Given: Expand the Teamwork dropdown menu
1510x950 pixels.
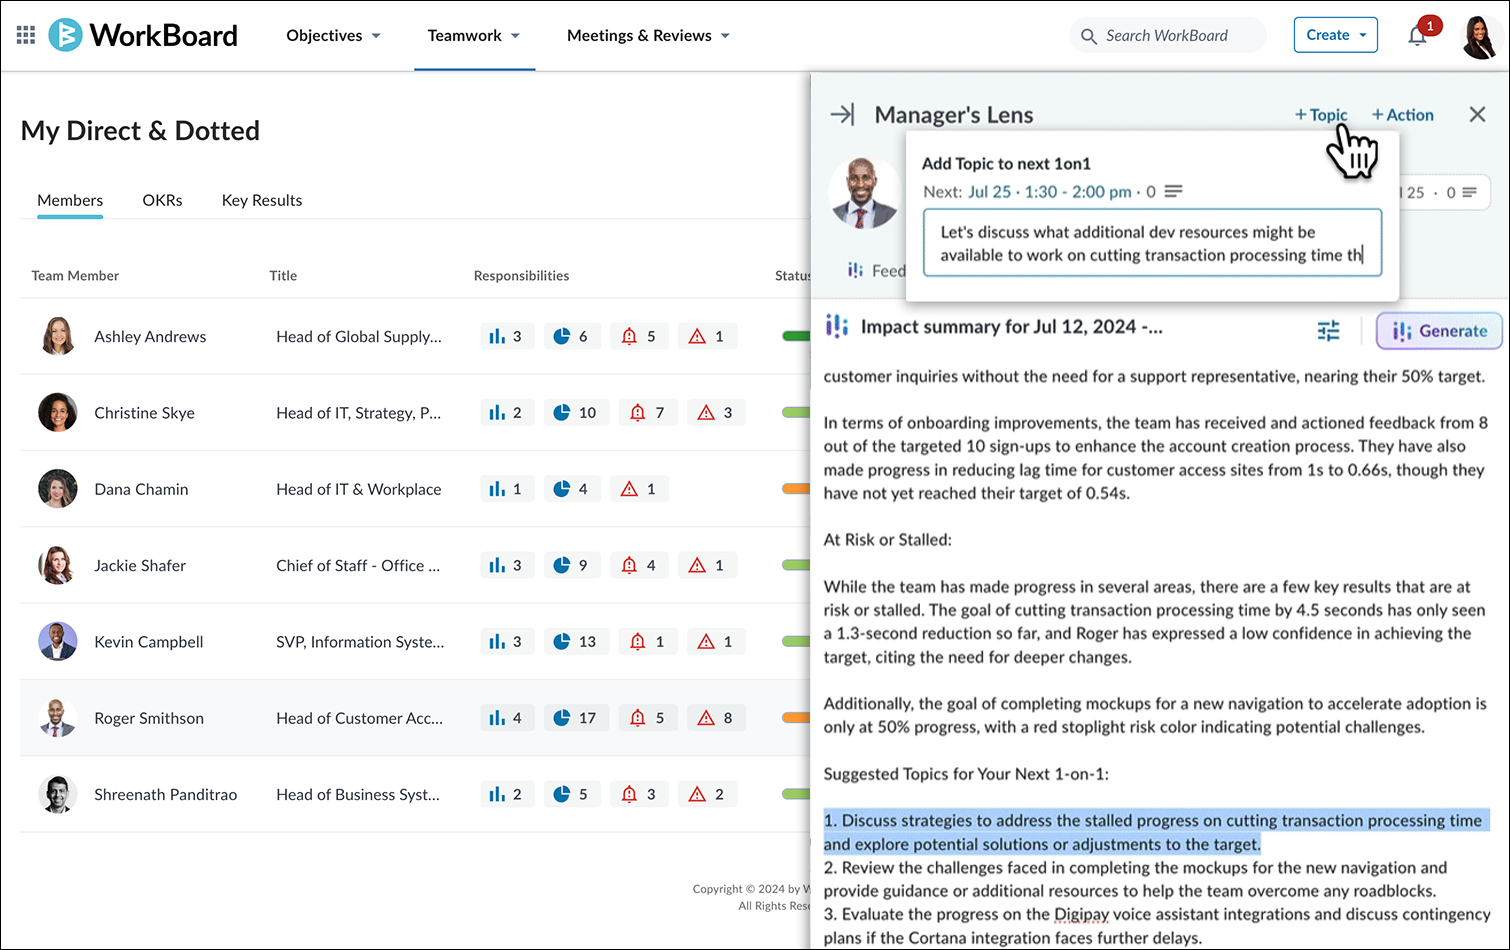Looking at the screenshot, I should coord(474,35).
